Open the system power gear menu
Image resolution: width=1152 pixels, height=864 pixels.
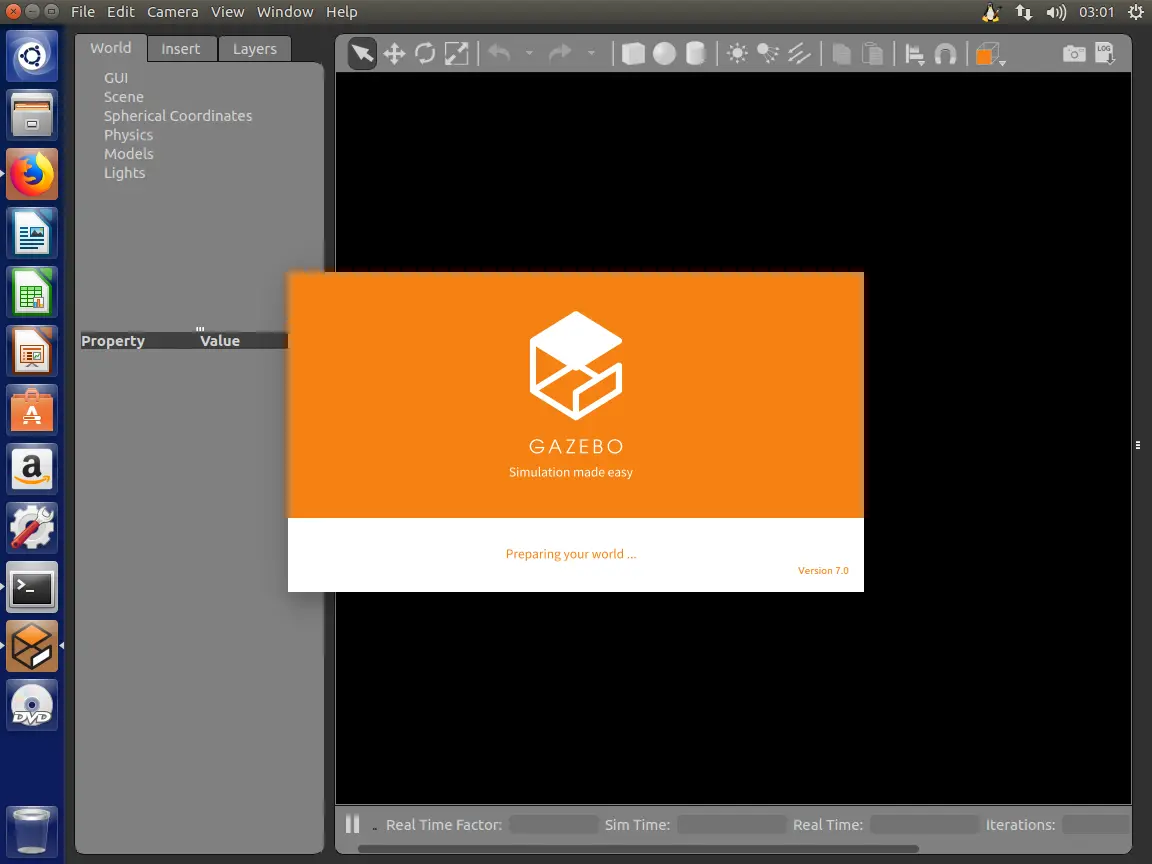[x=1136, y=12]
